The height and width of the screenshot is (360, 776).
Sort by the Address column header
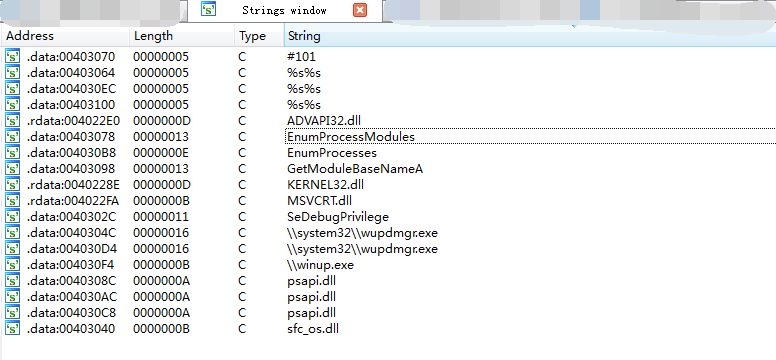point(65,36)
